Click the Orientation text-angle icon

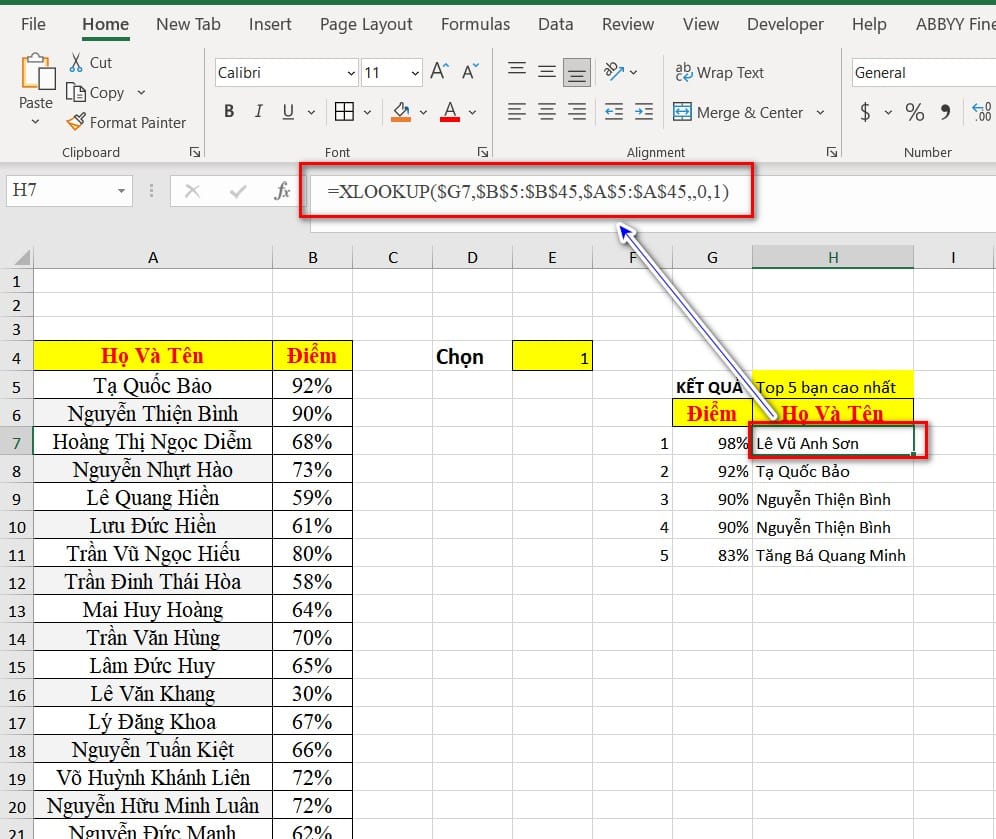pyautogui.click(x=614, y=71)
